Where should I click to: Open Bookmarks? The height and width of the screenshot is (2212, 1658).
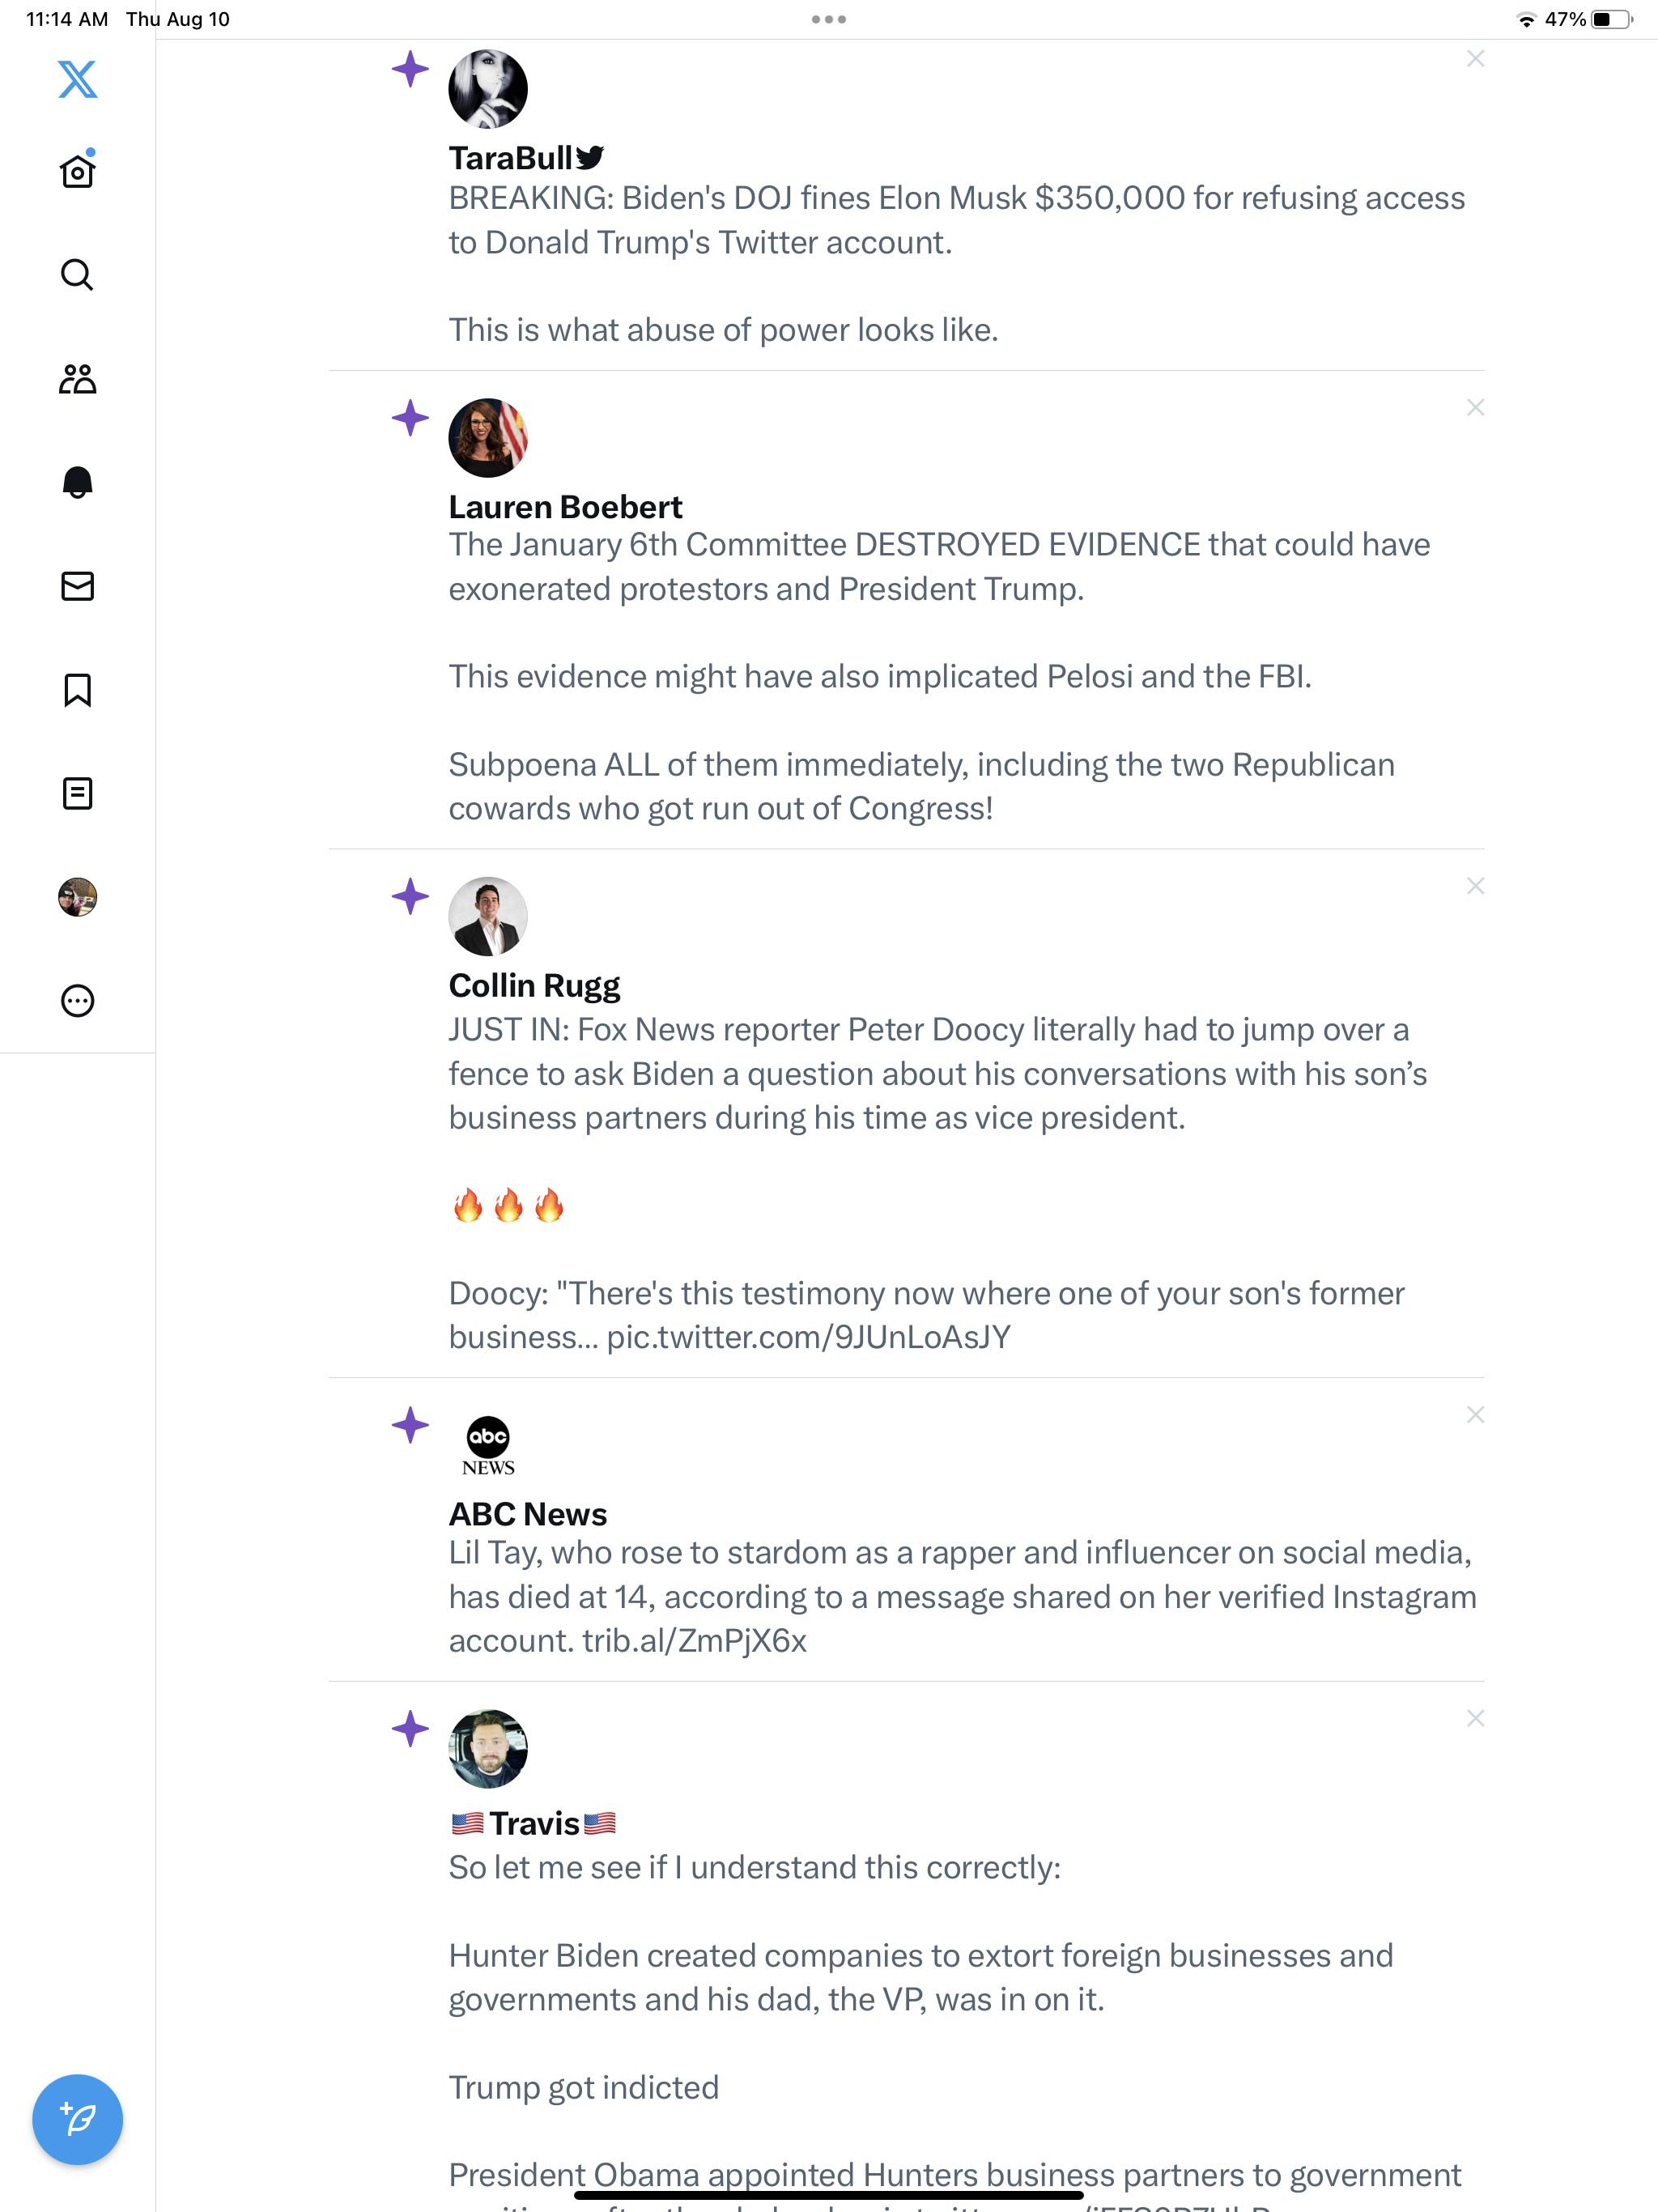(78, 690)
